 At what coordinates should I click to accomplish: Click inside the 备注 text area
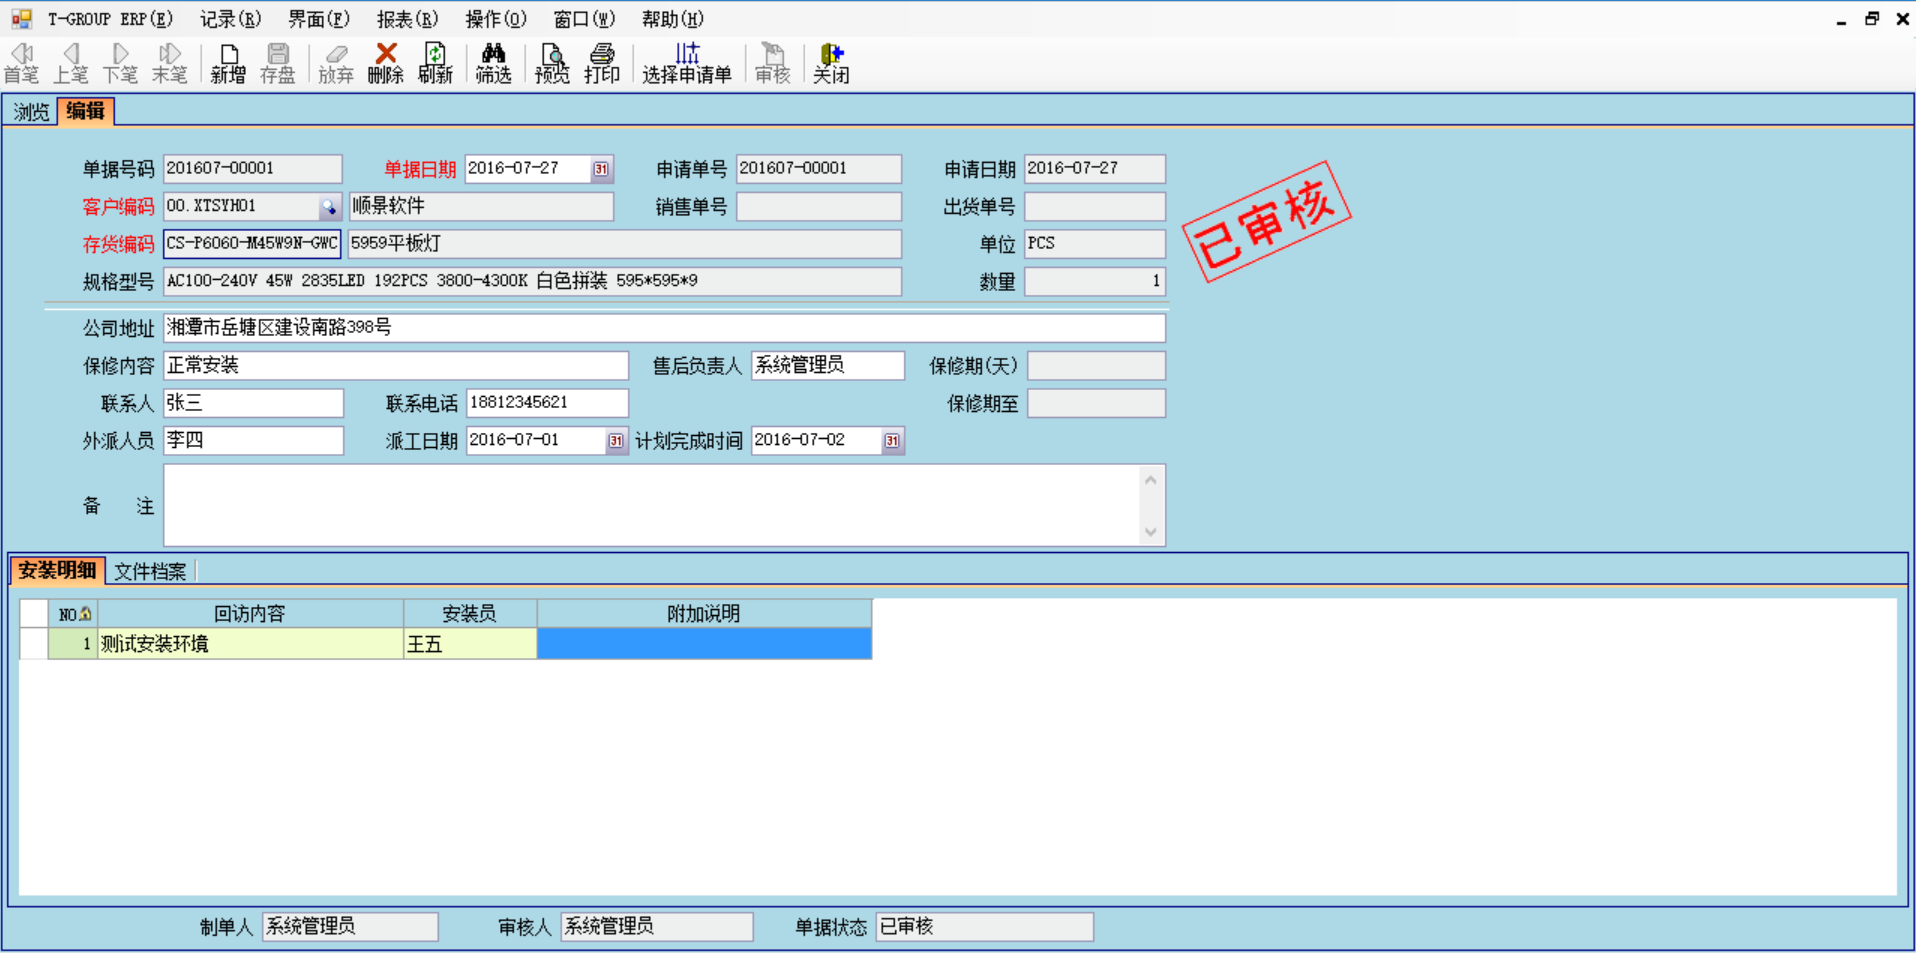(x=650, y=505)
